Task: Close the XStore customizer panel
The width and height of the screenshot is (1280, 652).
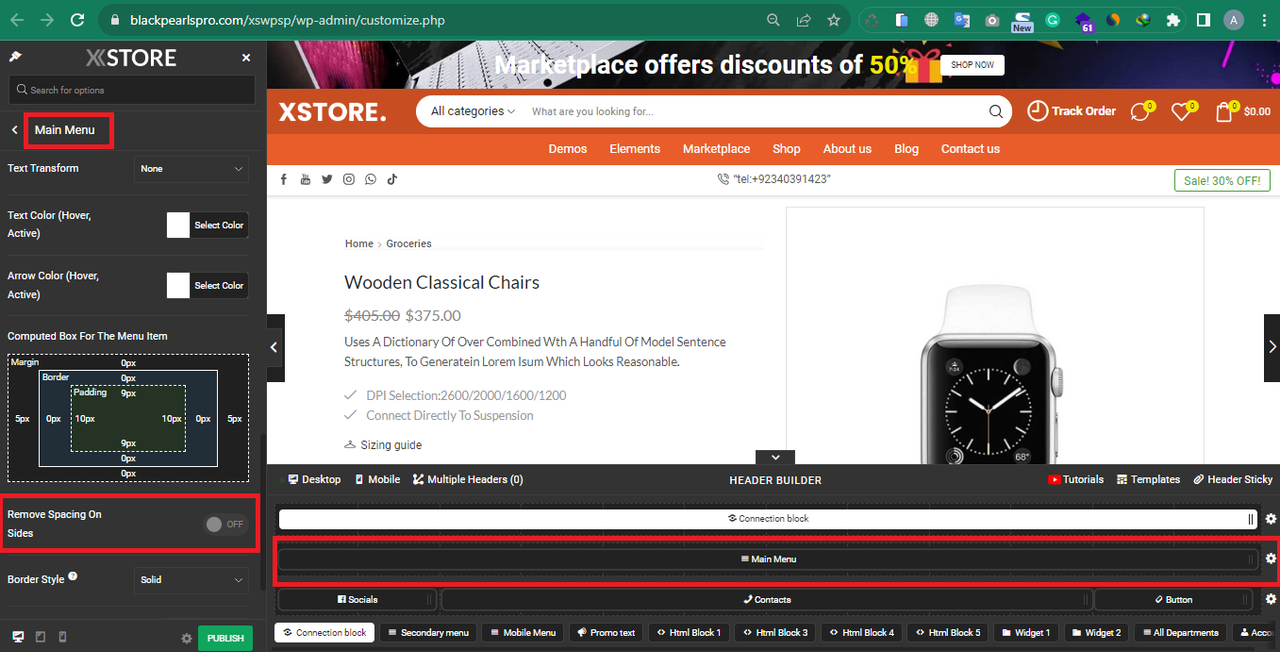Action: pos(246,58)
